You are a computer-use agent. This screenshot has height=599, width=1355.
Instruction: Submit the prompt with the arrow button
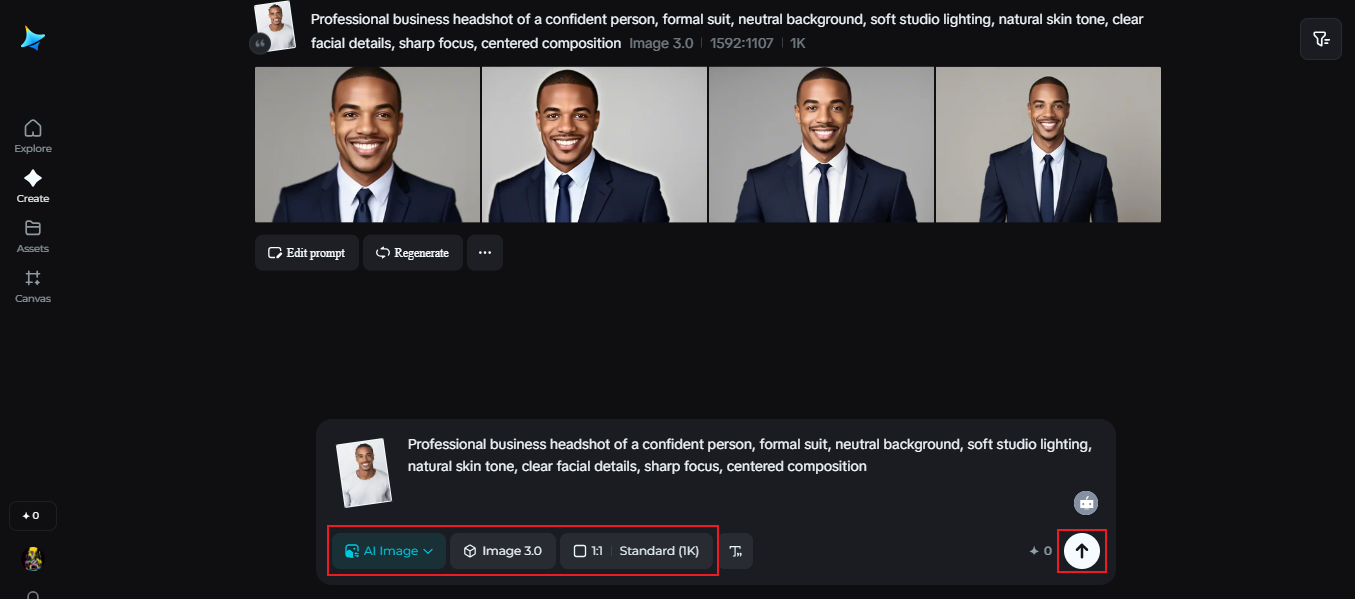(x=1082, y=550)
